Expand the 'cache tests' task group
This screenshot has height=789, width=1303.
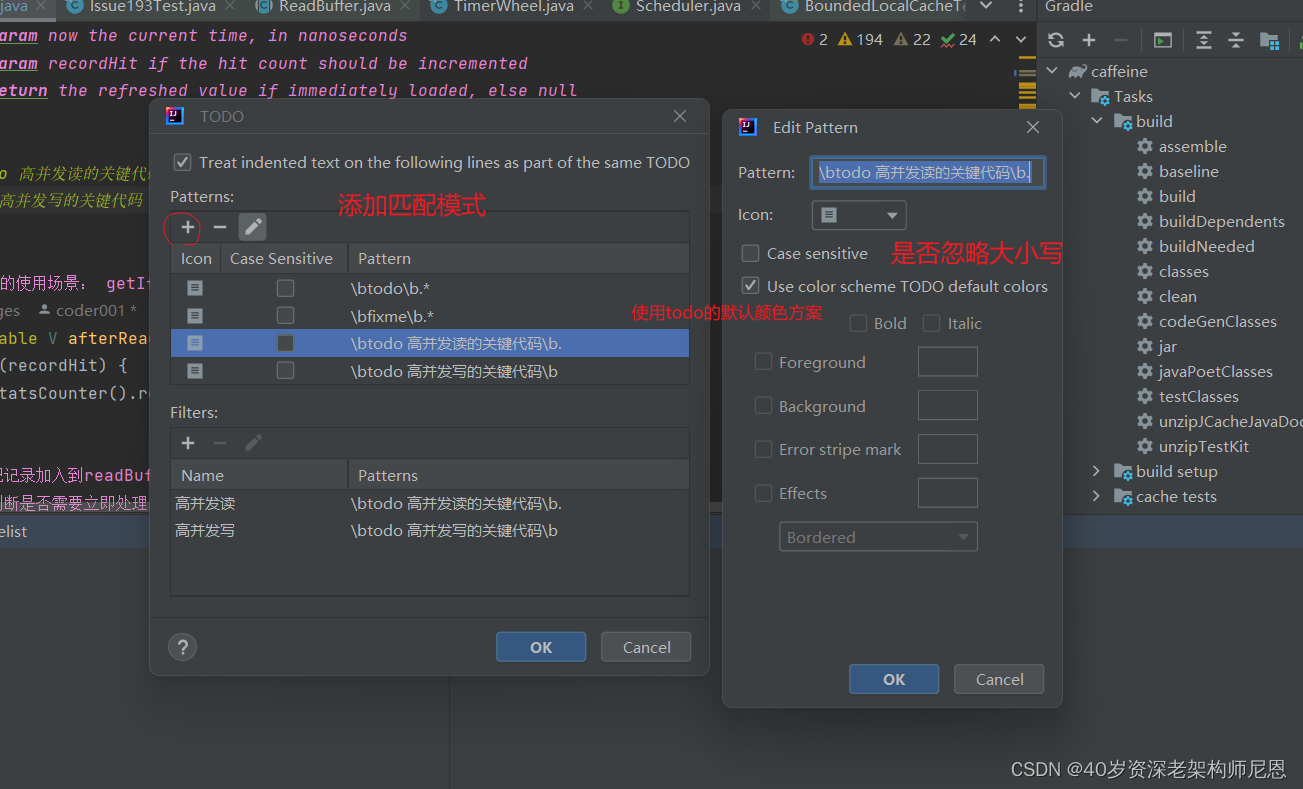1097,496
